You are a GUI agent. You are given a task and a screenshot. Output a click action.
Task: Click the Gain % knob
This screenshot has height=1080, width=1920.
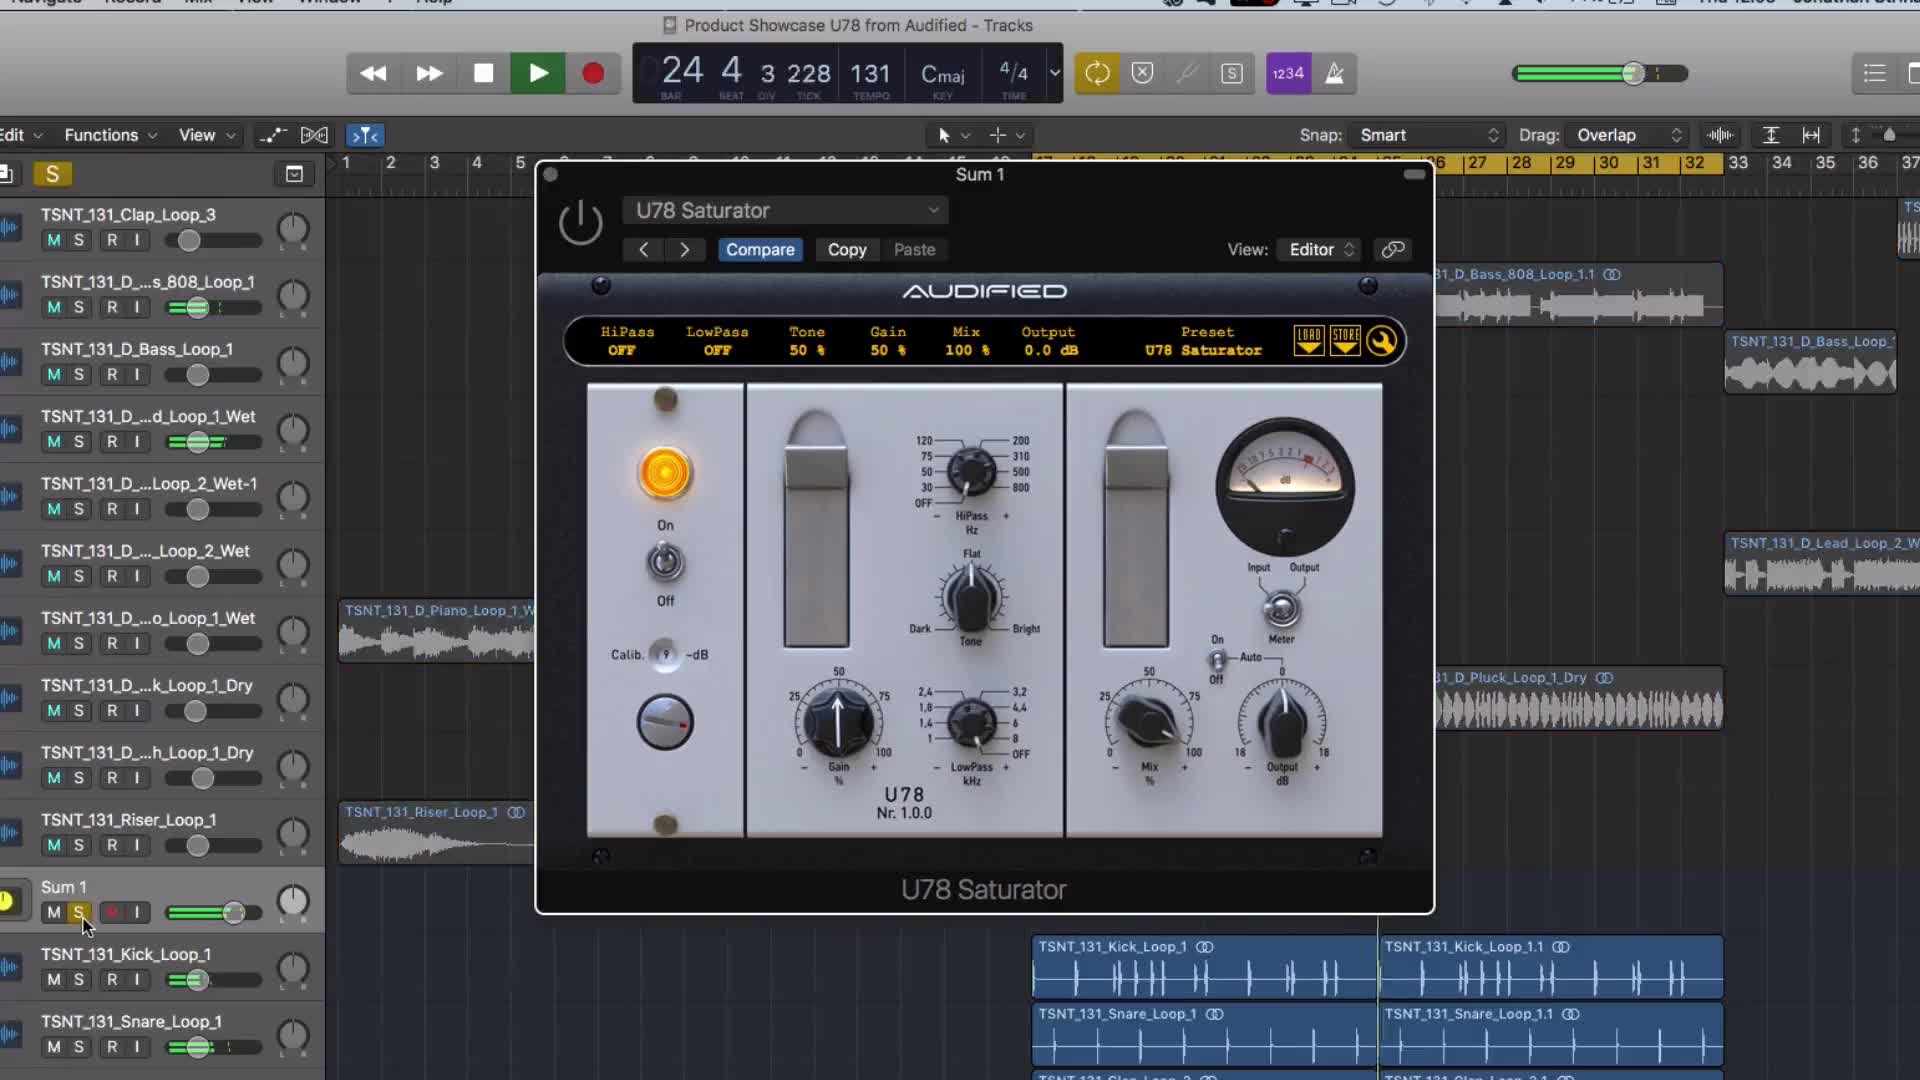[838, 720]
